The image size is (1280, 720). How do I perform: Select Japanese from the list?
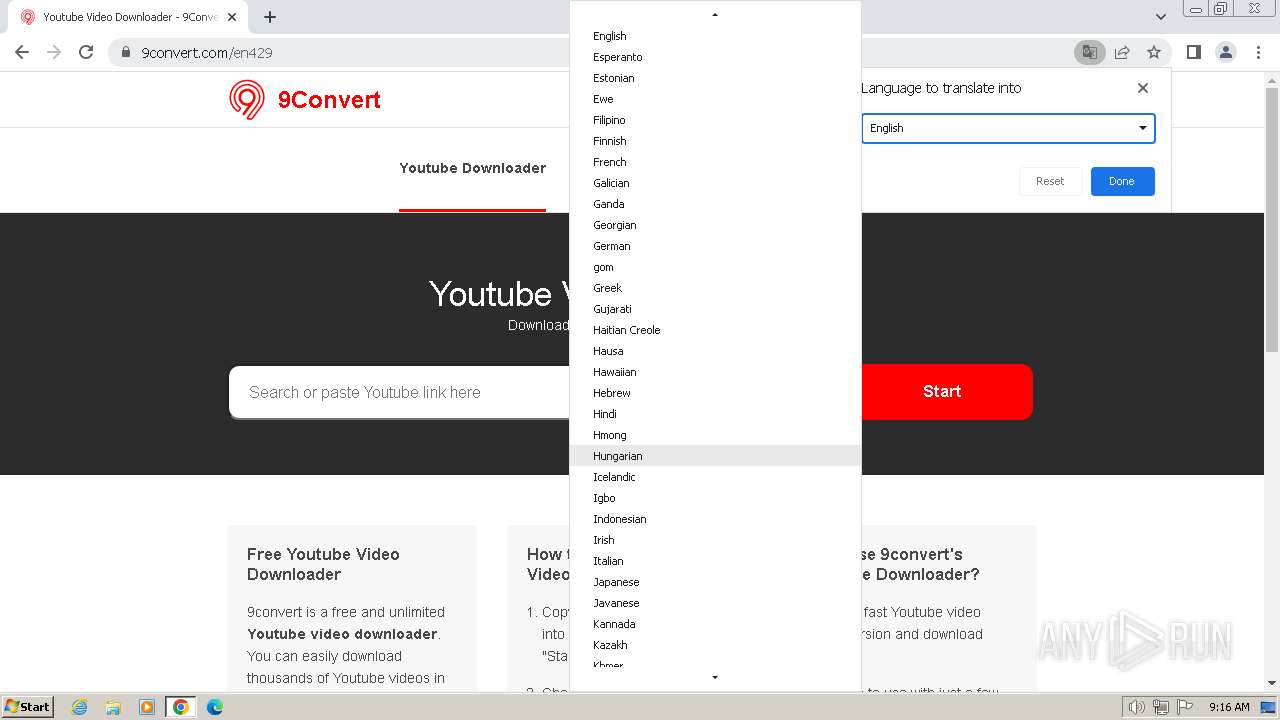coord(715,582)
